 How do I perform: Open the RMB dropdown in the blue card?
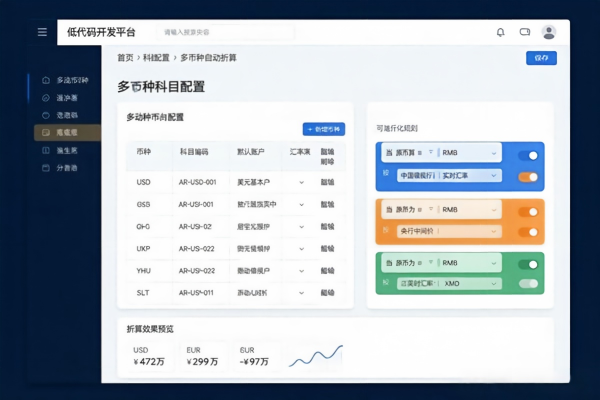coord(470,152)
